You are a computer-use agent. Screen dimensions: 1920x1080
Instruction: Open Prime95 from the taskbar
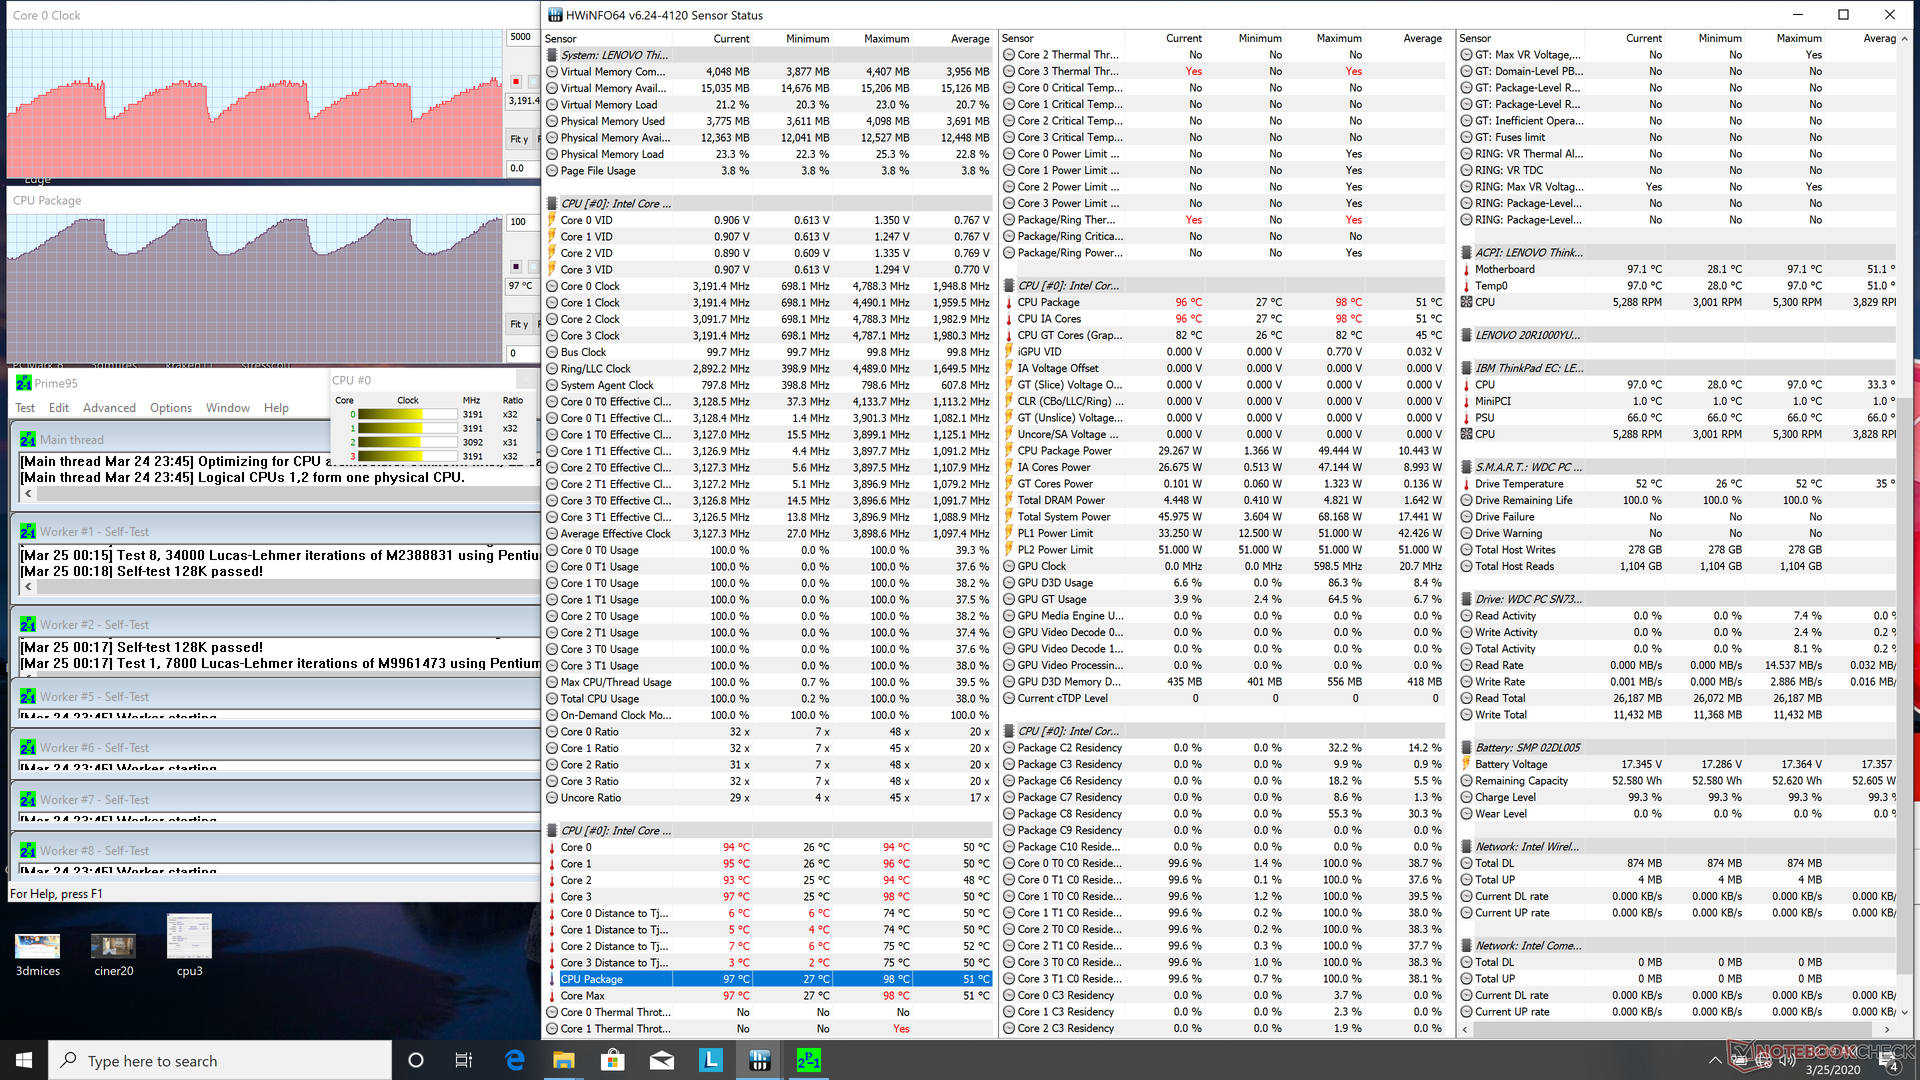pyautogui.click(x=808, y=1060)
